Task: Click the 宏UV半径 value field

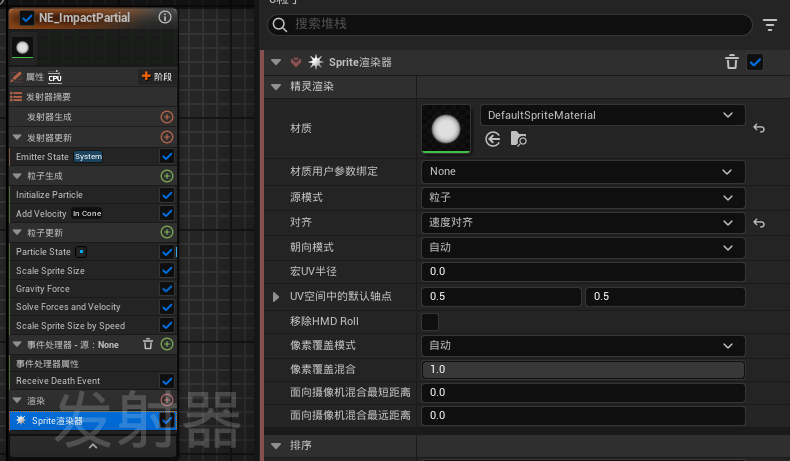Action: click(x=583, y=272)
